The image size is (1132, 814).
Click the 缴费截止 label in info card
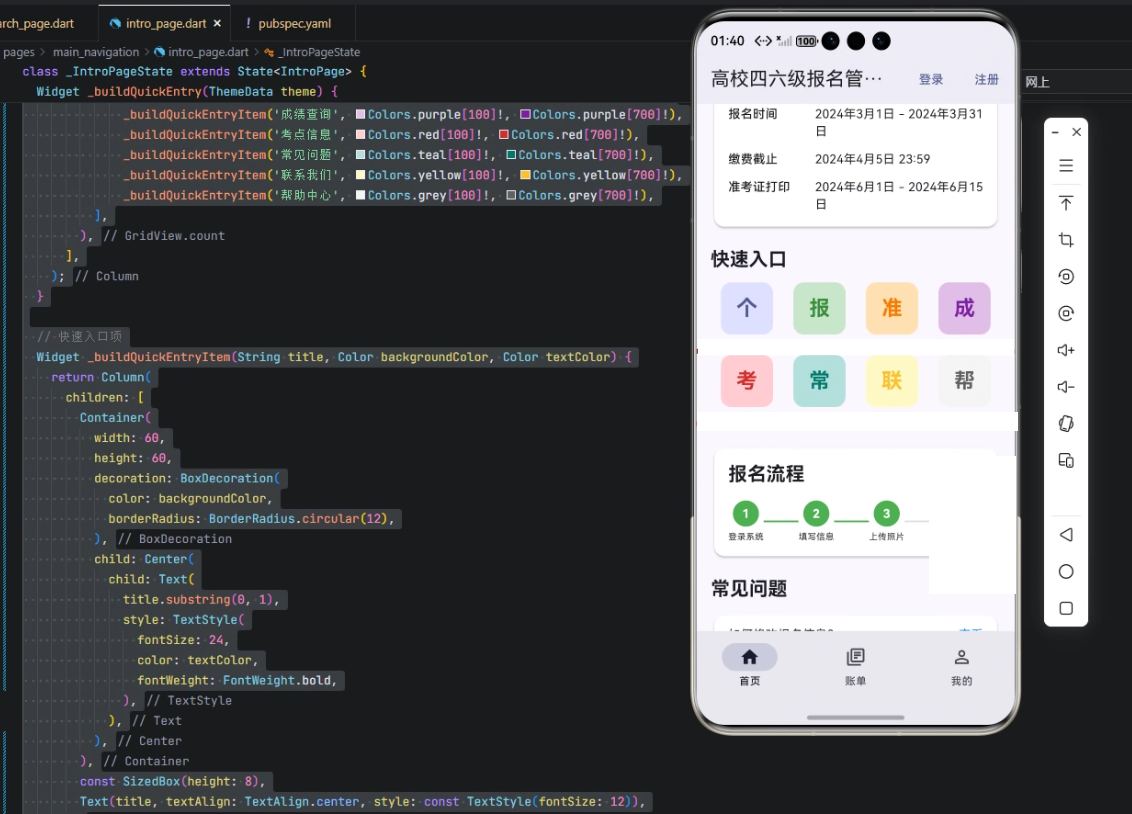click(x=752, y=159)
